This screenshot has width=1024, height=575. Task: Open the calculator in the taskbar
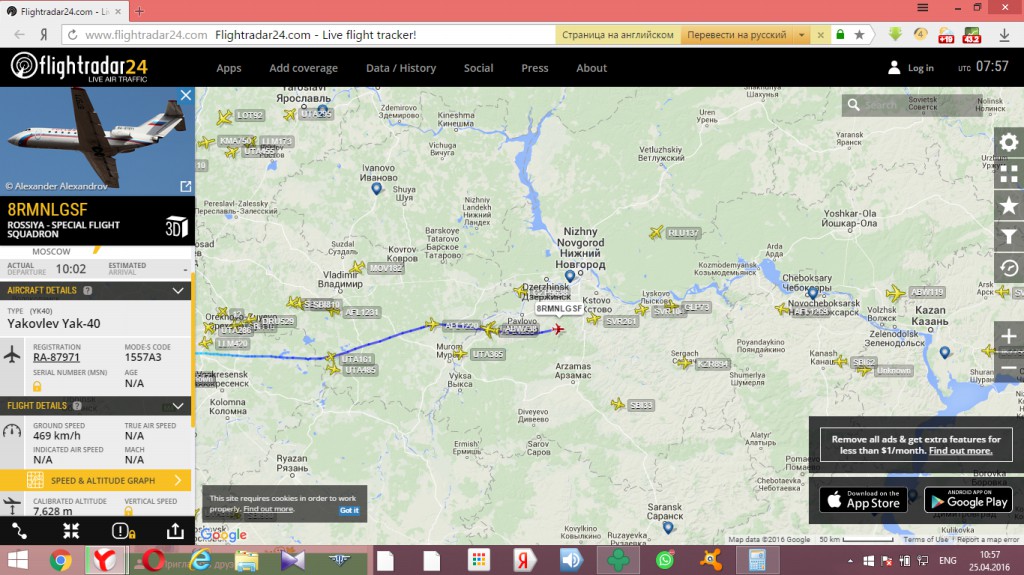click(x=756, y=561)
